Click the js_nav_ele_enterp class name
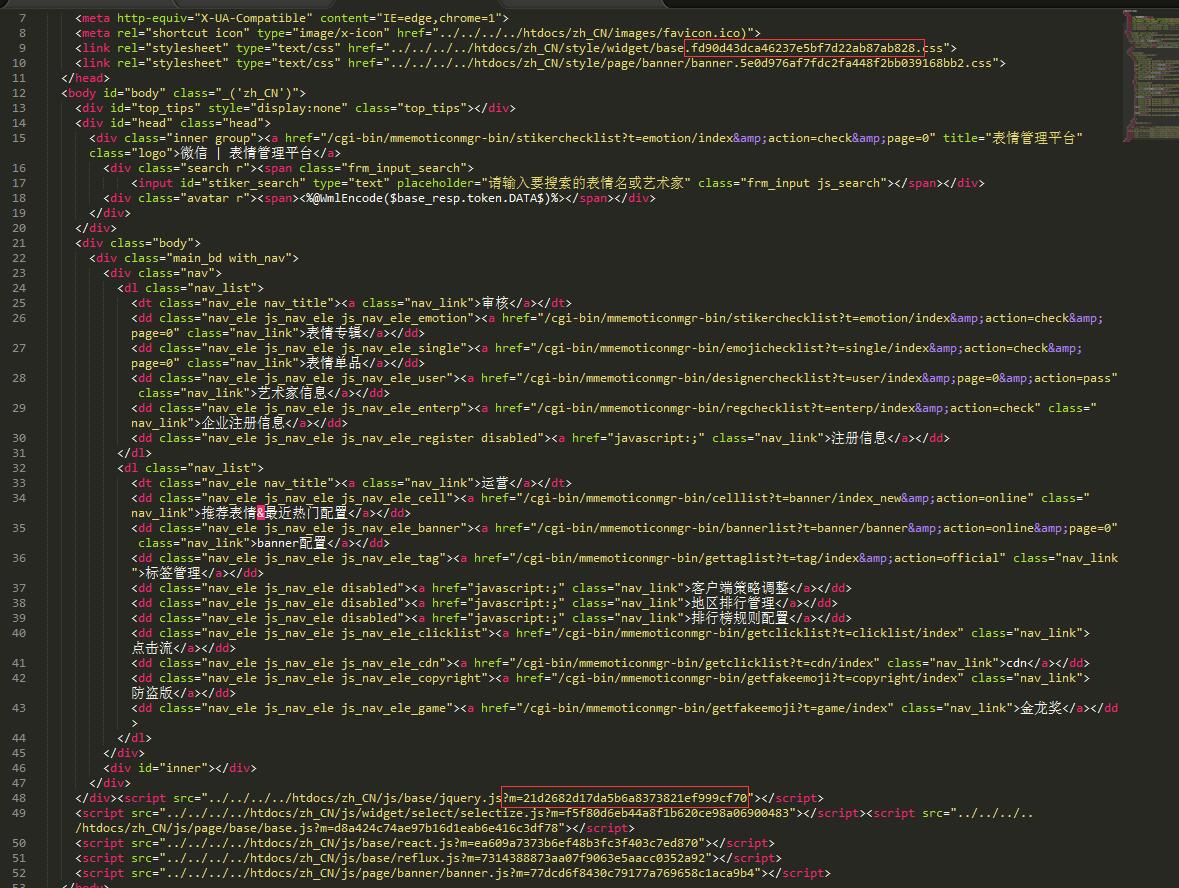 point(400,408)
